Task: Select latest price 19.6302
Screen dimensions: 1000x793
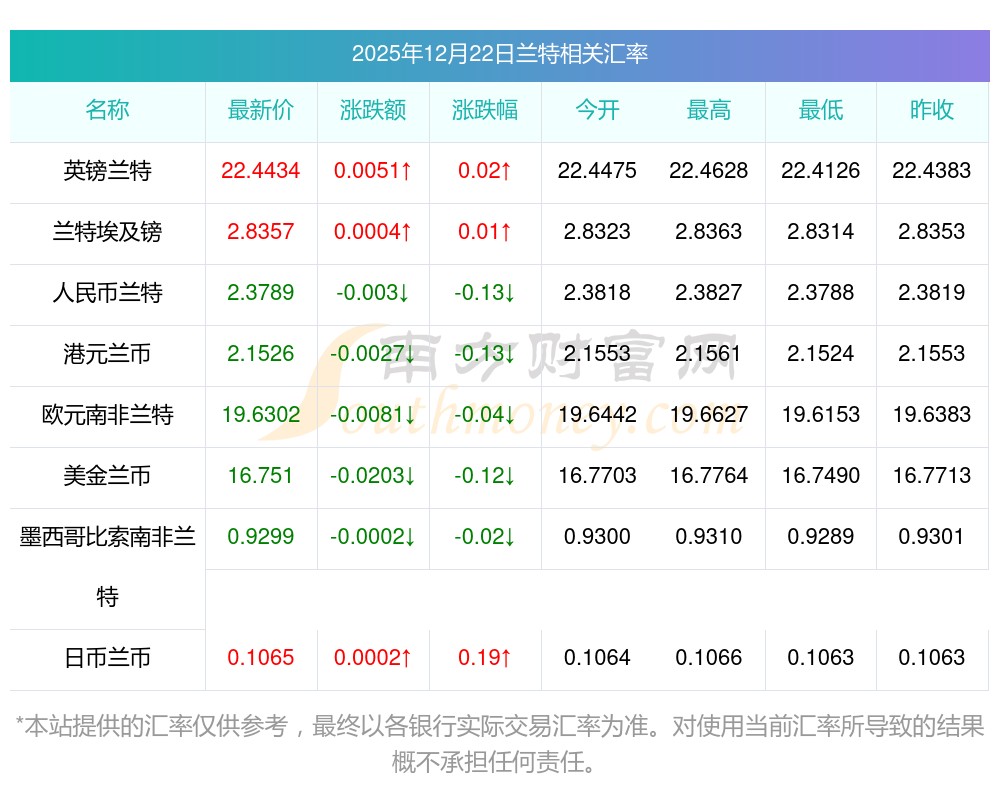Action: (261, 415)
